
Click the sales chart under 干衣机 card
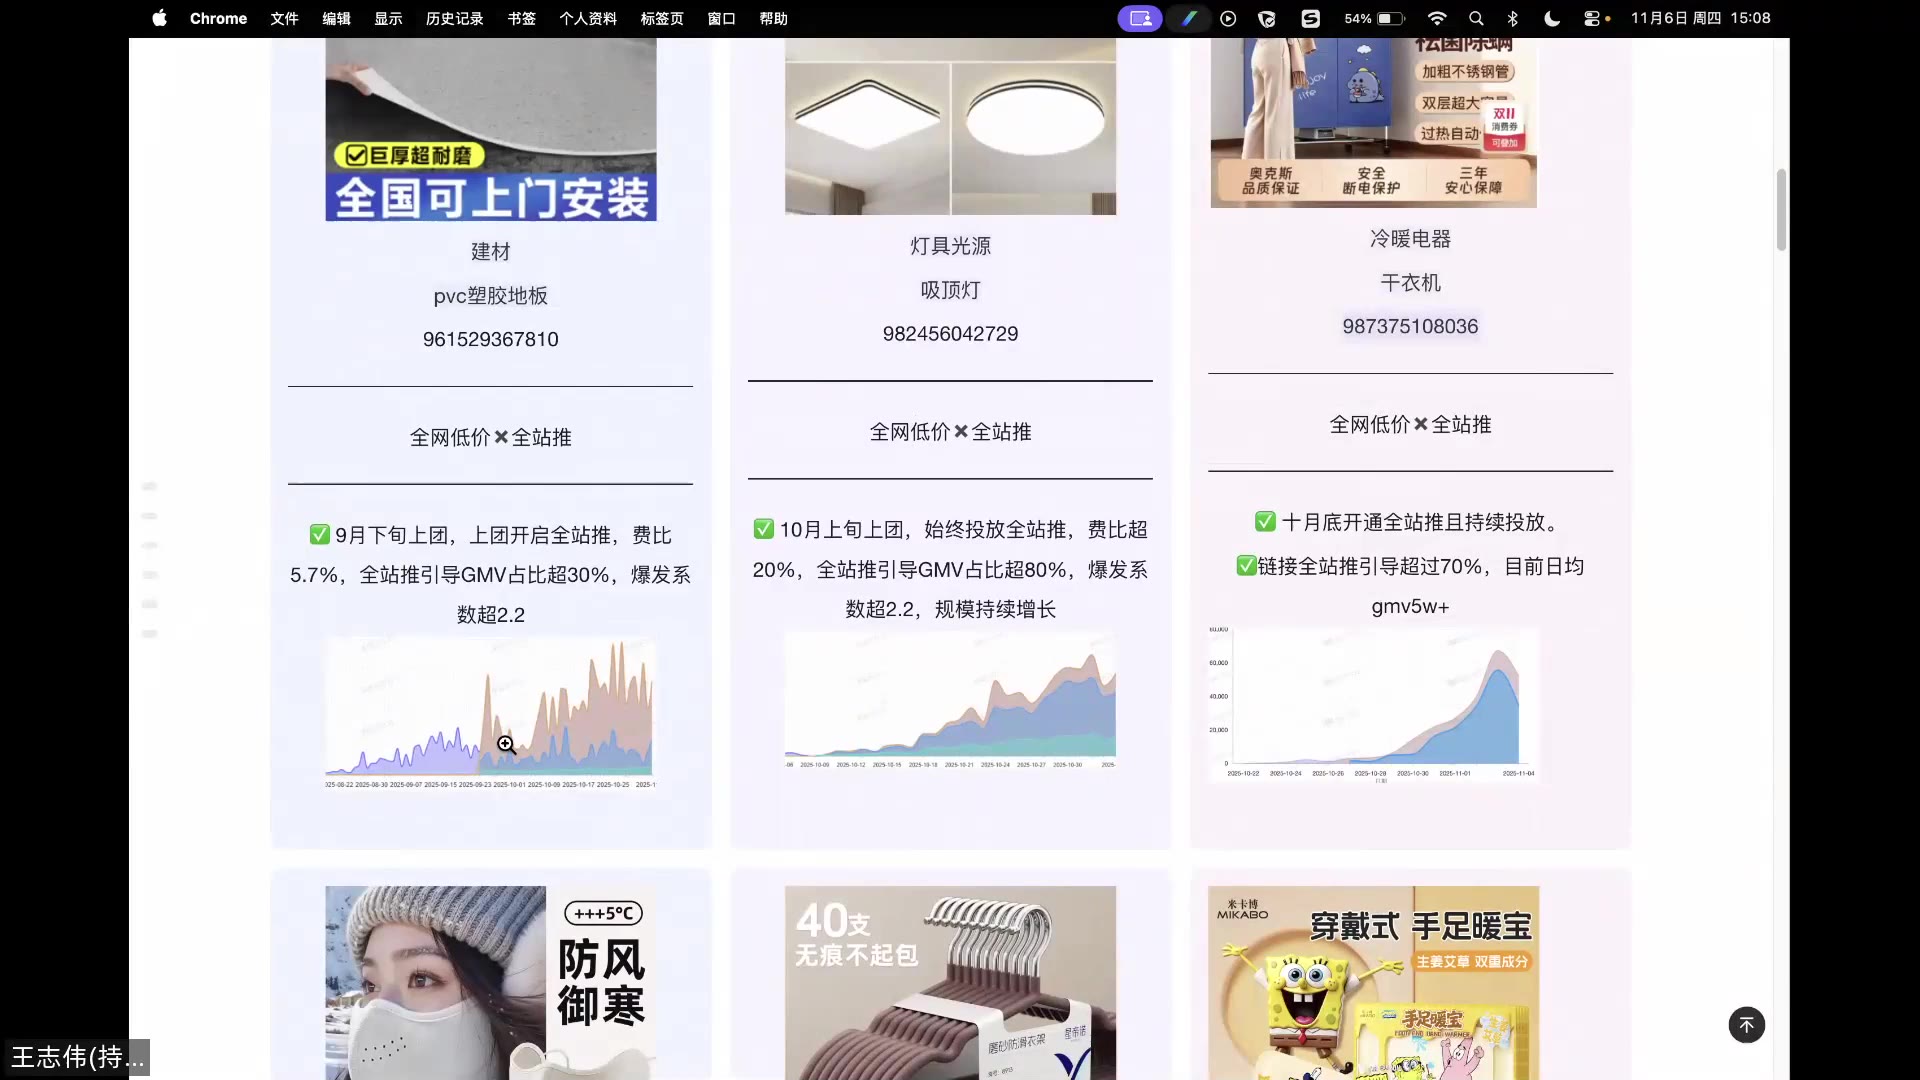1374,705
